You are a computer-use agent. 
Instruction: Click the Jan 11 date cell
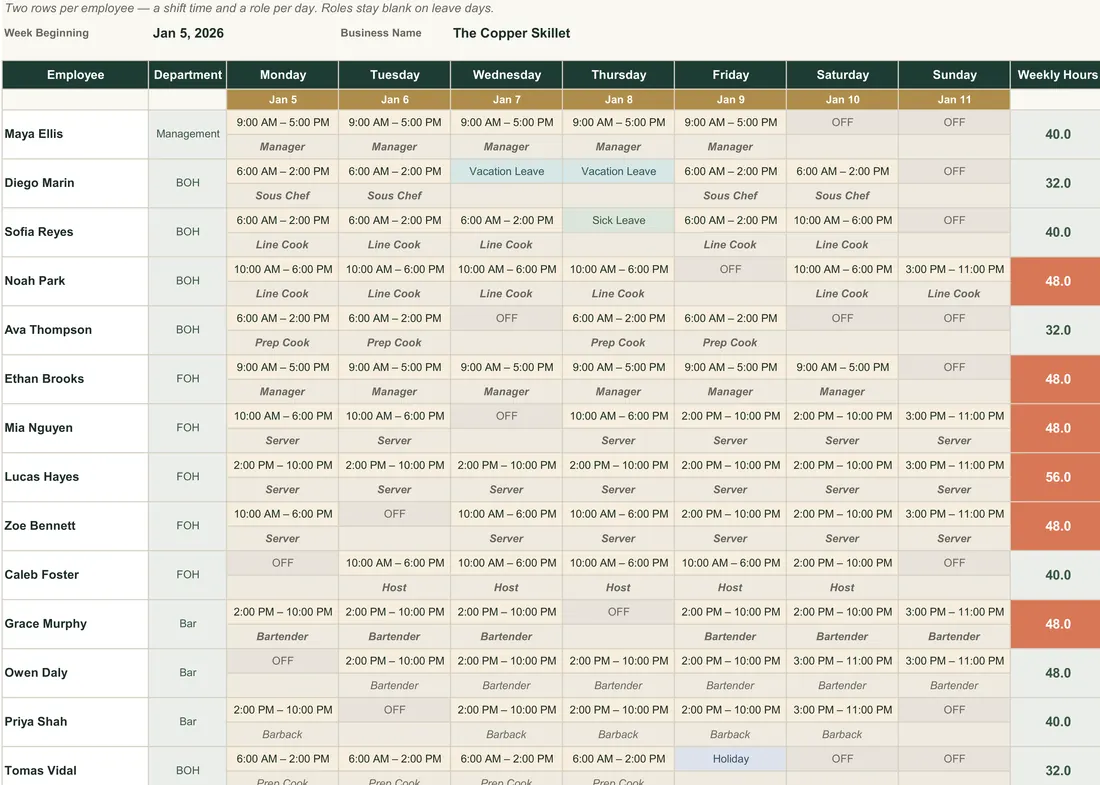(954, 100)
